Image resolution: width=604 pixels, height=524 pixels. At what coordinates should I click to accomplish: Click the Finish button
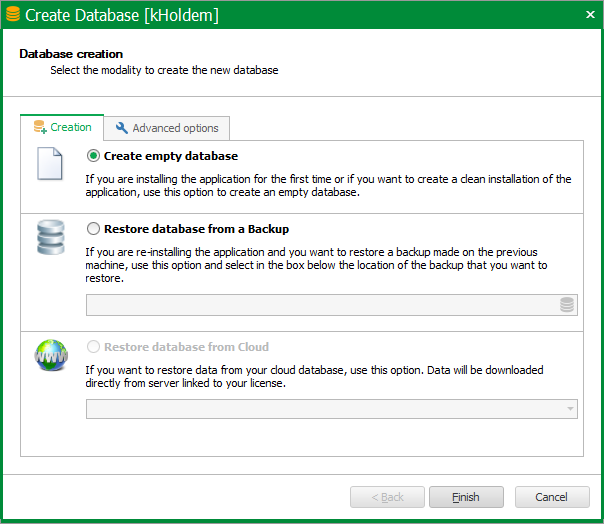coord(466,497)
